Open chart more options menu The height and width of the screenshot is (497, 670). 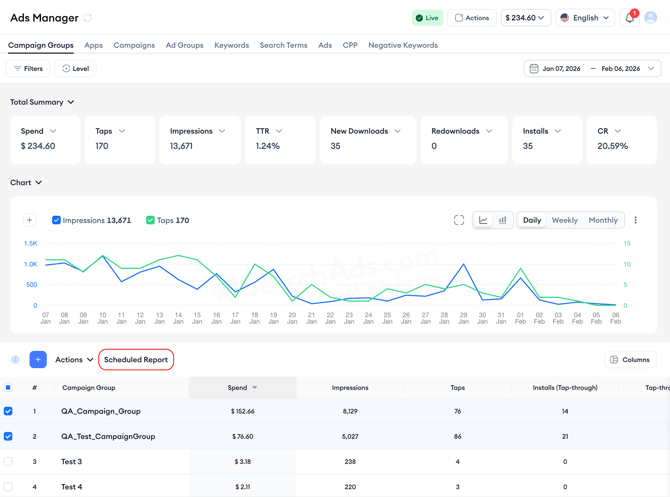click(635, 220)
